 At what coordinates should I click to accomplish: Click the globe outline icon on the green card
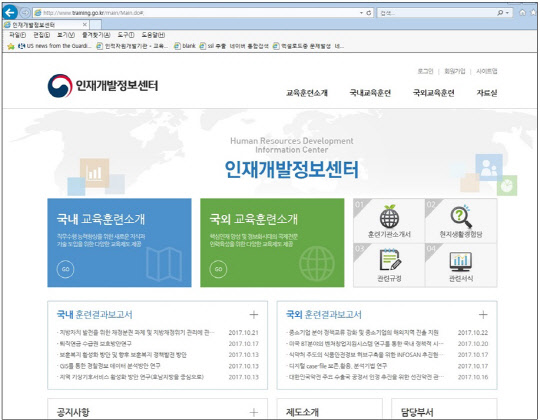tap(317, 263)
